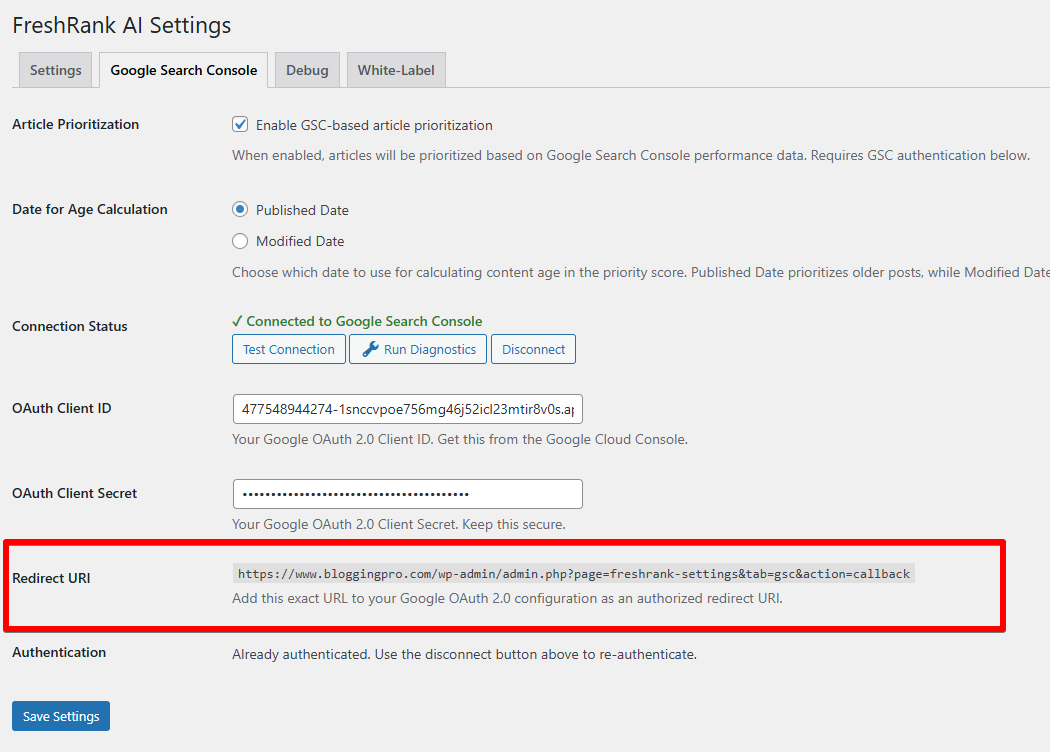1050x752 pixels.
Task: Focus the OAuth Client ID field
Action: 408,409
